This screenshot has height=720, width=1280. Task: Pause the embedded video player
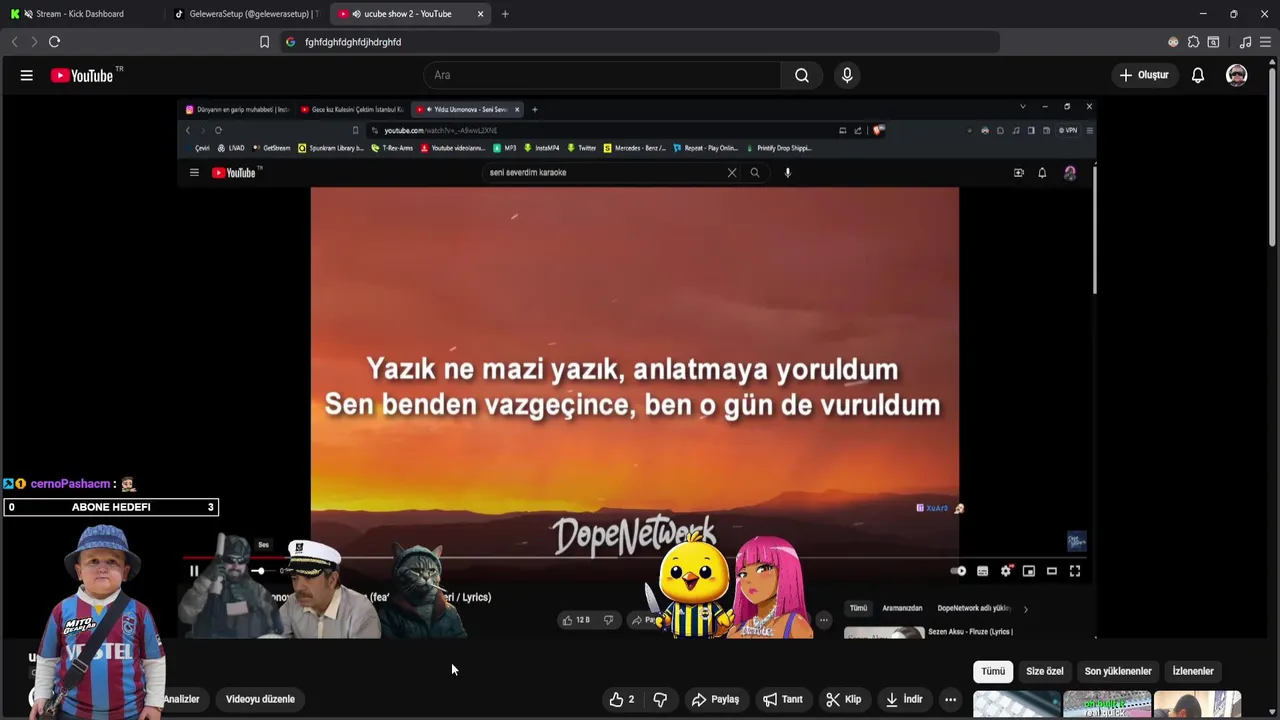pyautogui.click(x=194, y=571)
